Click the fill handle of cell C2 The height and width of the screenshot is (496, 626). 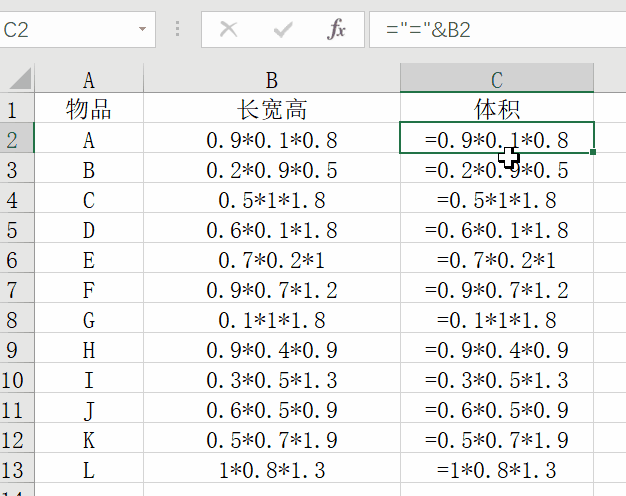(593, 152)
